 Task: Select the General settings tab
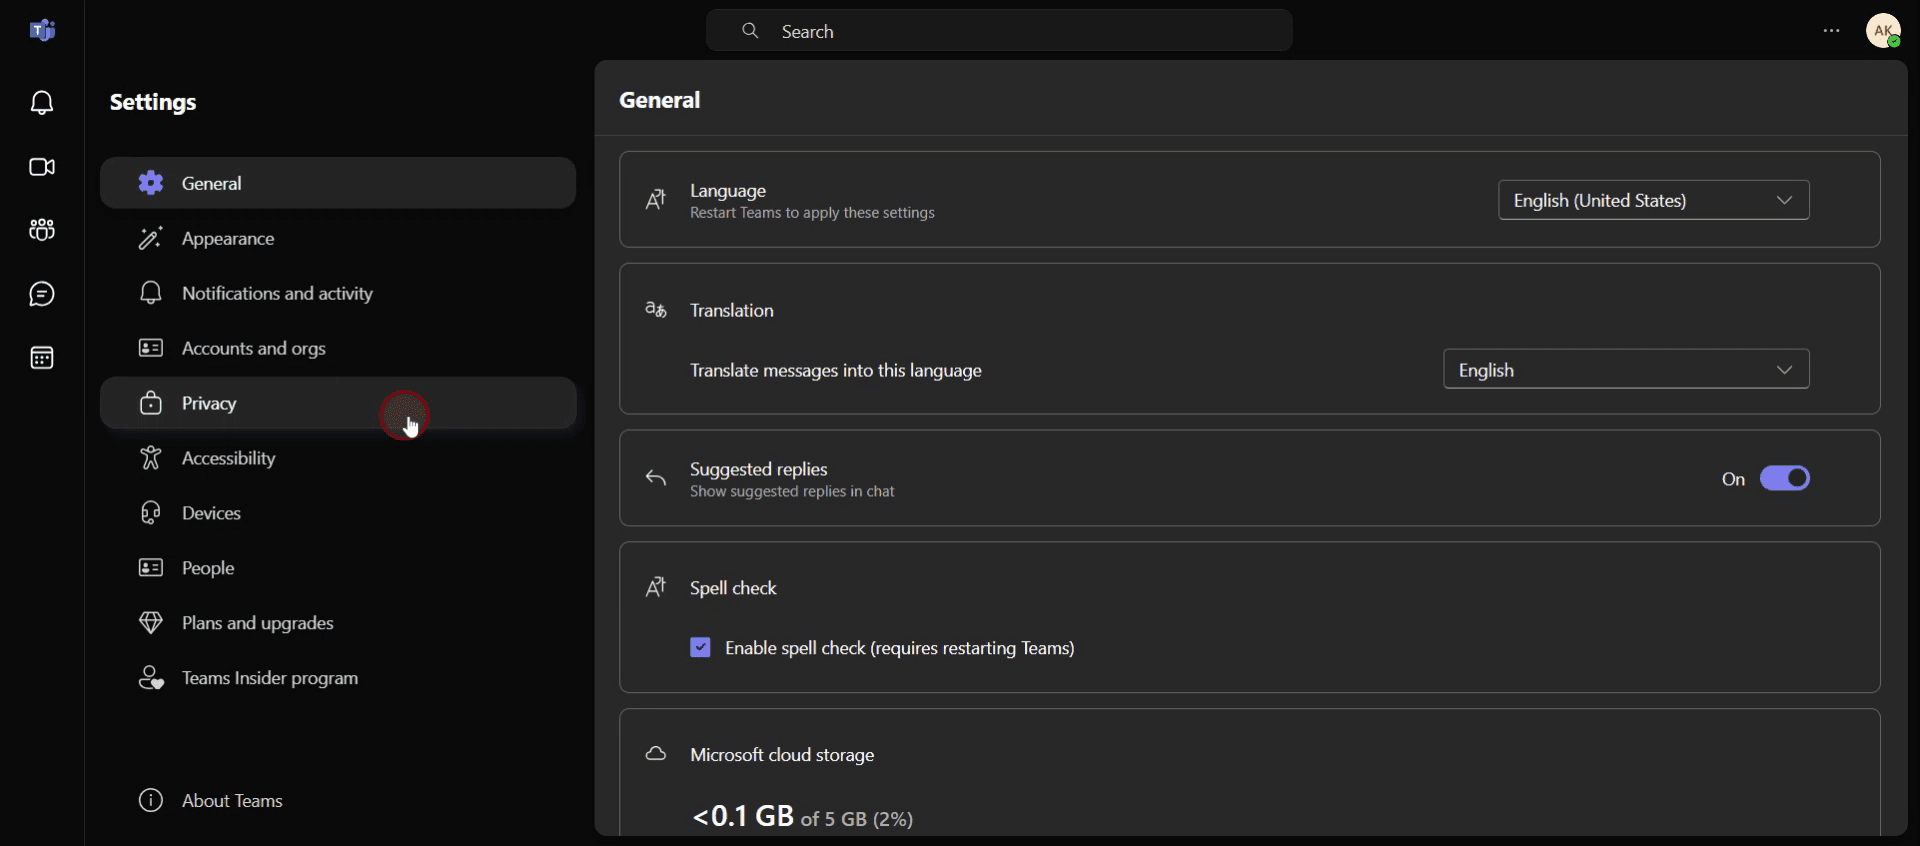[x=338, y=183]
